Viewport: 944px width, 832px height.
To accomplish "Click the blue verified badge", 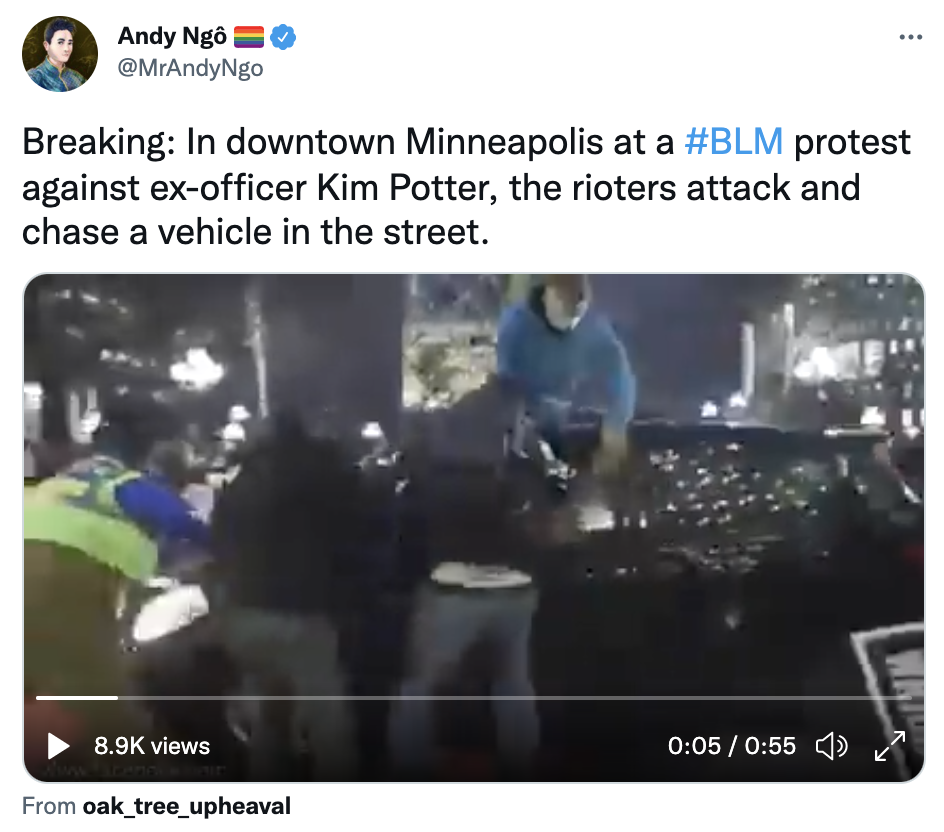I will click(282, 37).
